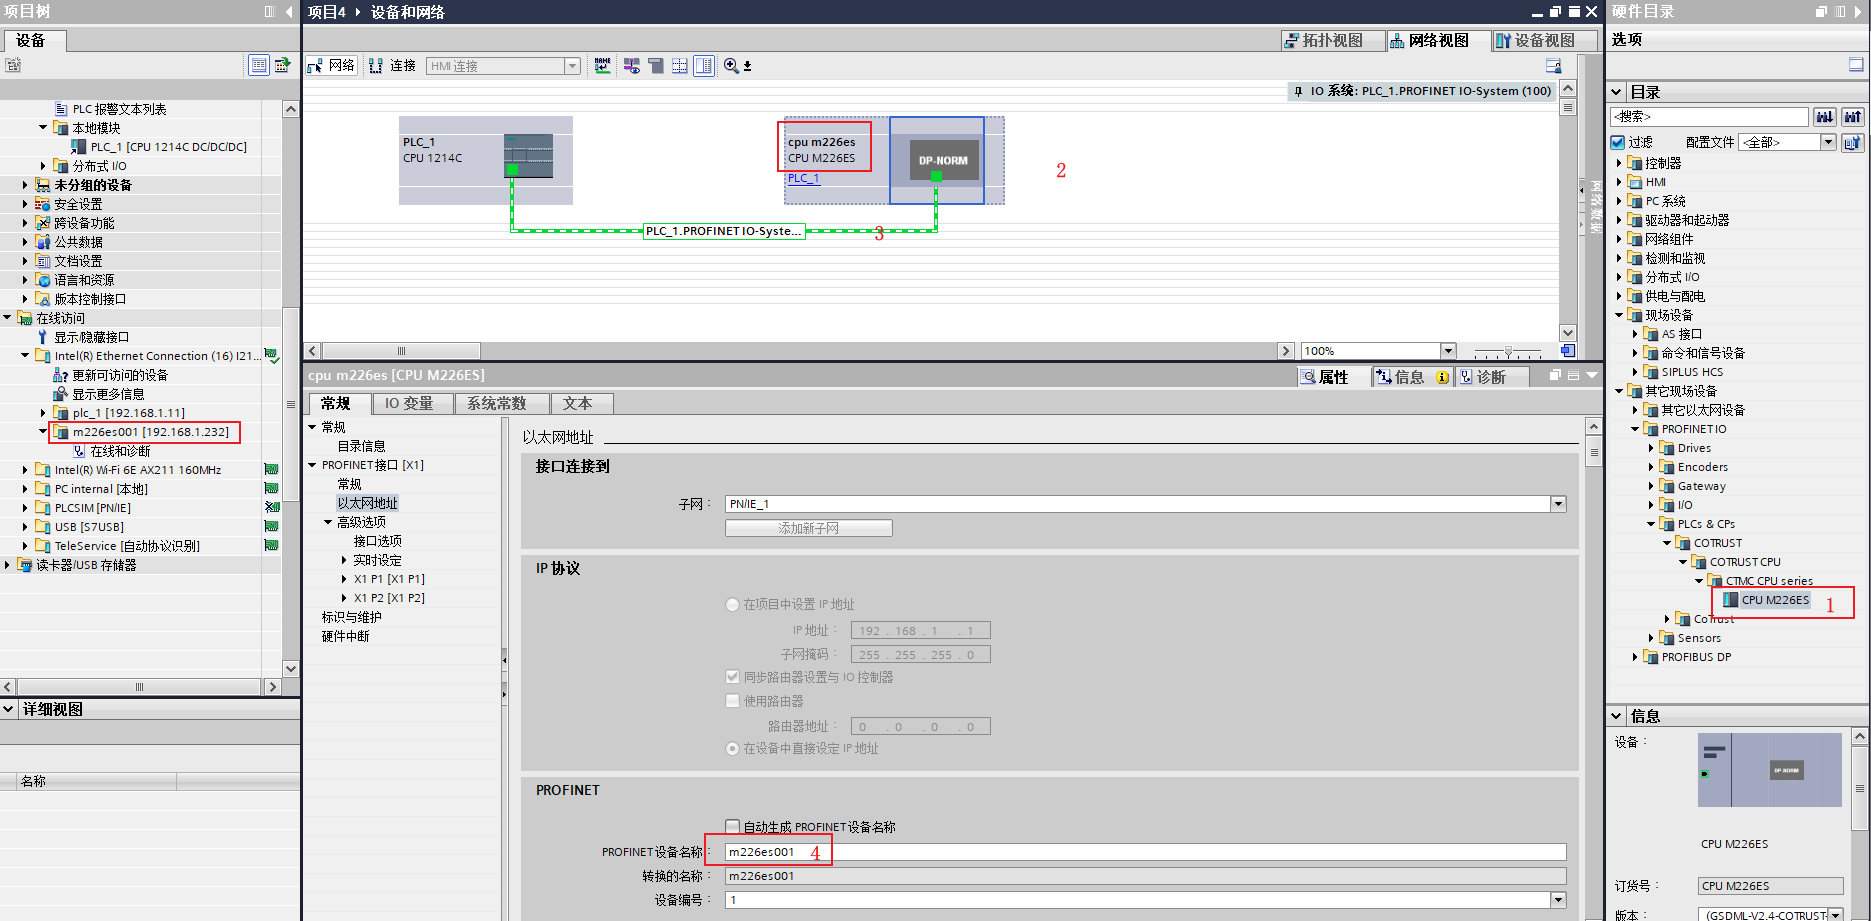Open the IO 变量 tab

pyautogui.click(x=410, y=403)
